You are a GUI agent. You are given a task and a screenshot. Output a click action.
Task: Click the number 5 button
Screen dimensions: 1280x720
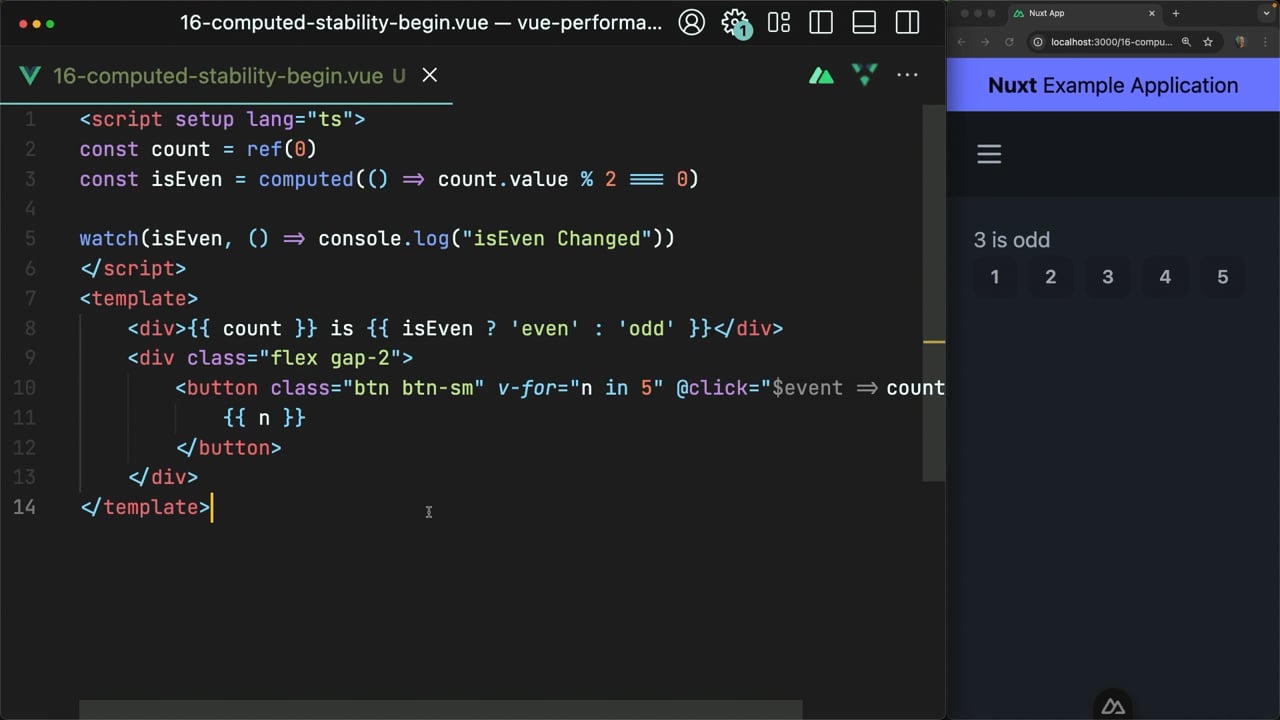1222,277
